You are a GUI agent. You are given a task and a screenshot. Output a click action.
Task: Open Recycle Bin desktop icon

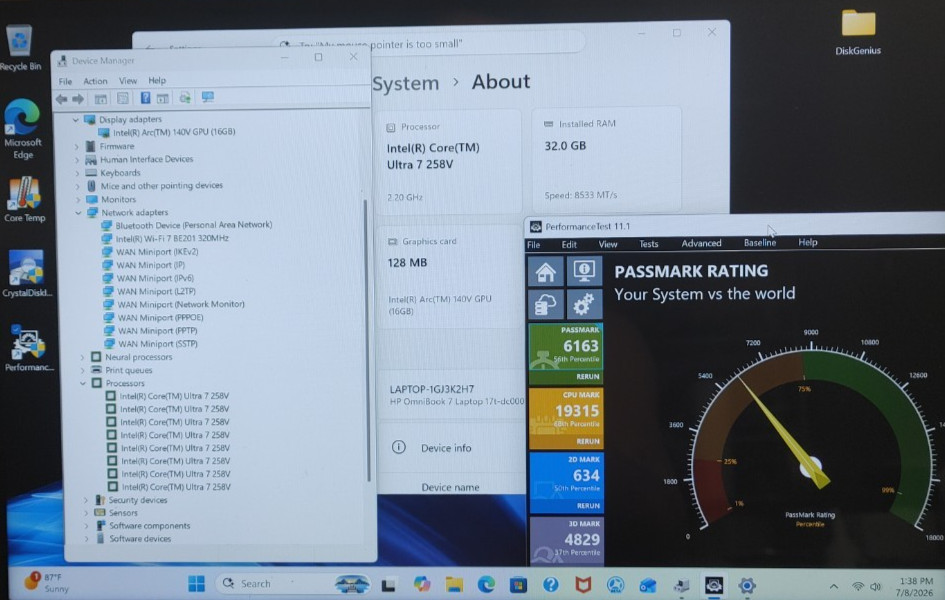click(x=20, y=48)
